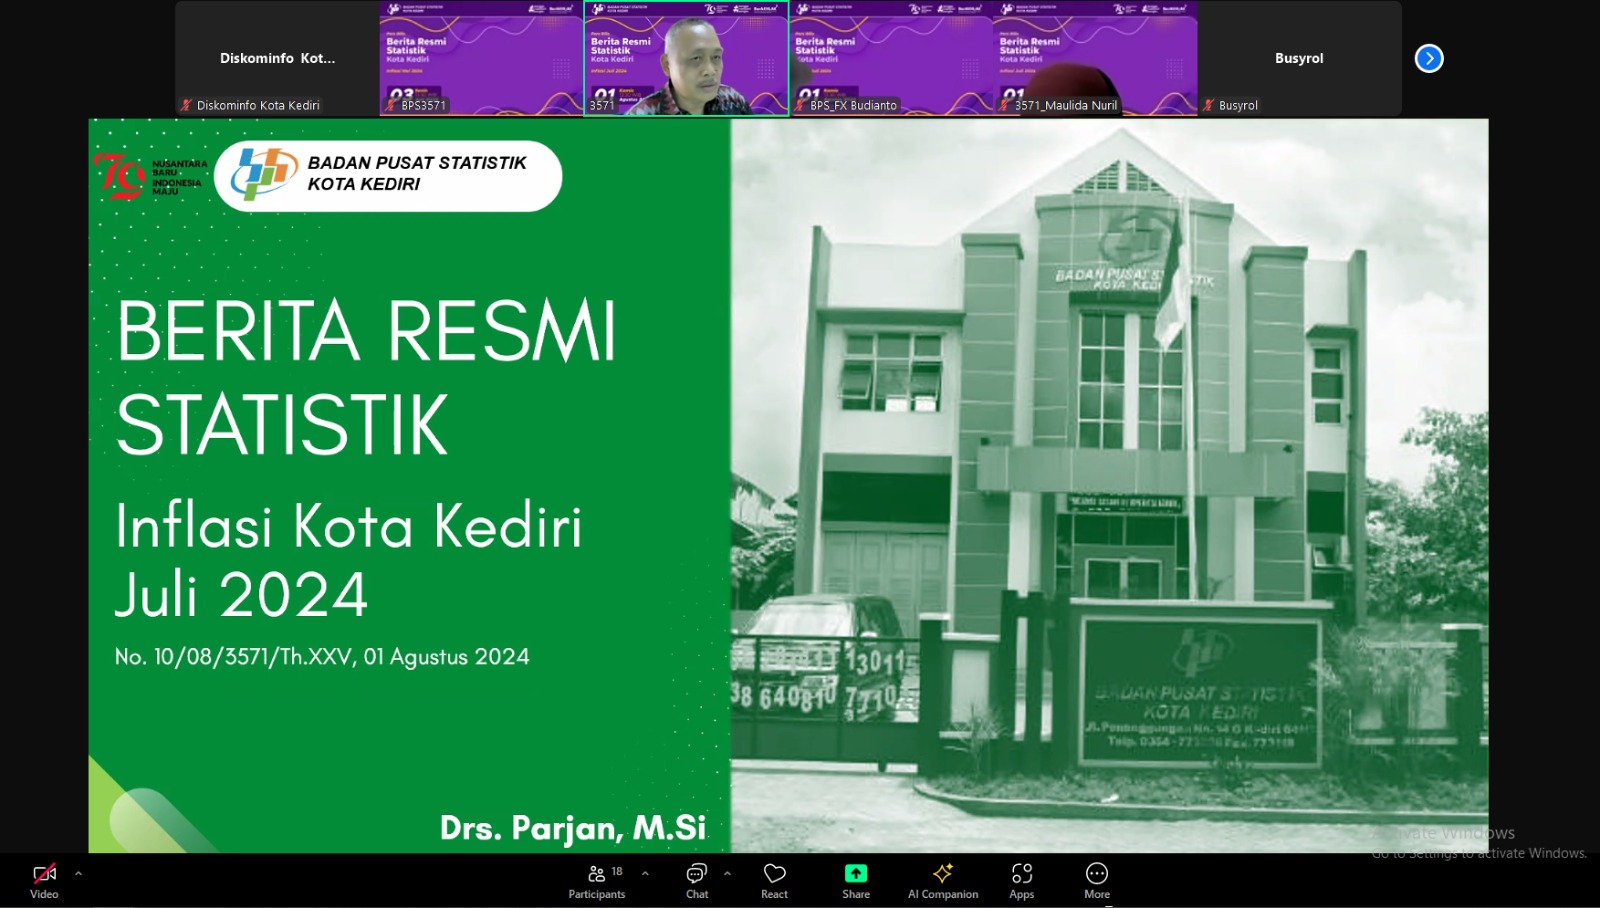Open the Participants panel
The height and width of the screenshot is (908, 1600).
pyautogui.click(x=597, y=881)
